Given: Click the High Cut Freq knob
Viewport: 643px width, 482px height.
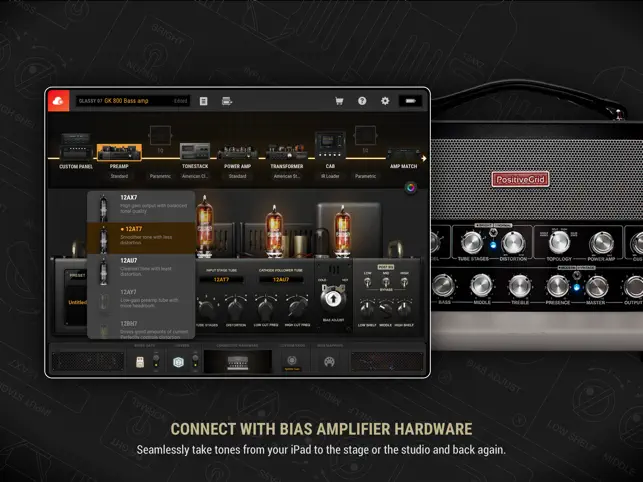Looking at the screenshot, I should 297,308.
